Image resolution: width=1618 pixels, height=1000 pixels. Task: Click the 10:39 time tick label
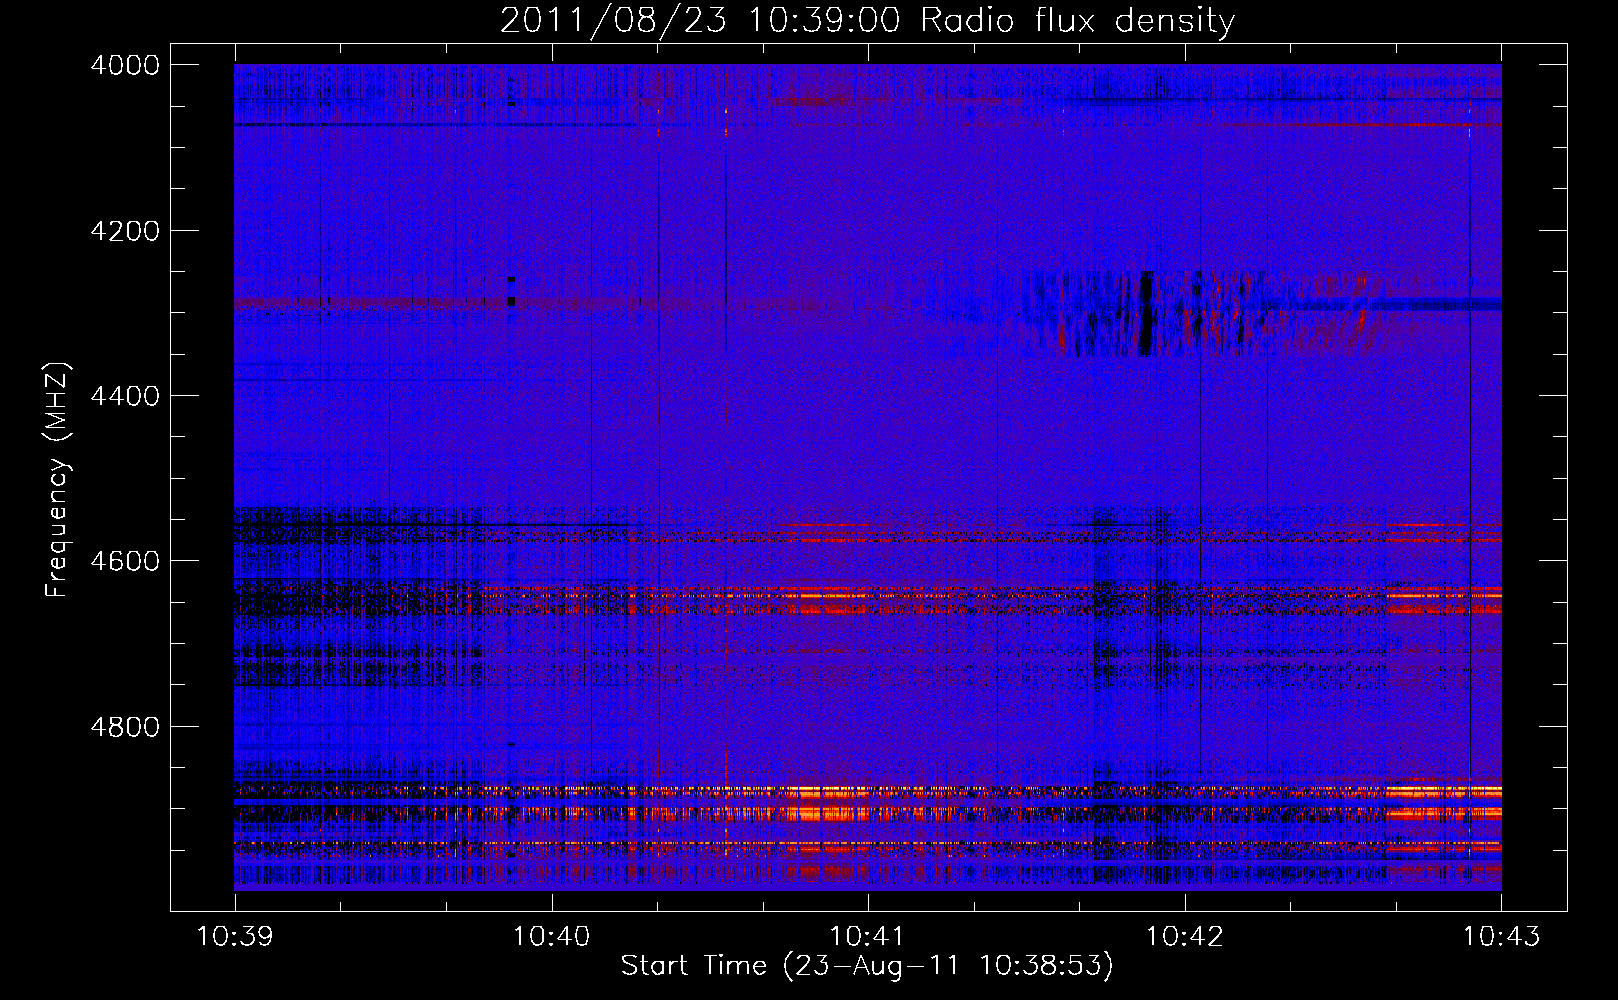pyautogui.click(x=235, y=937)
